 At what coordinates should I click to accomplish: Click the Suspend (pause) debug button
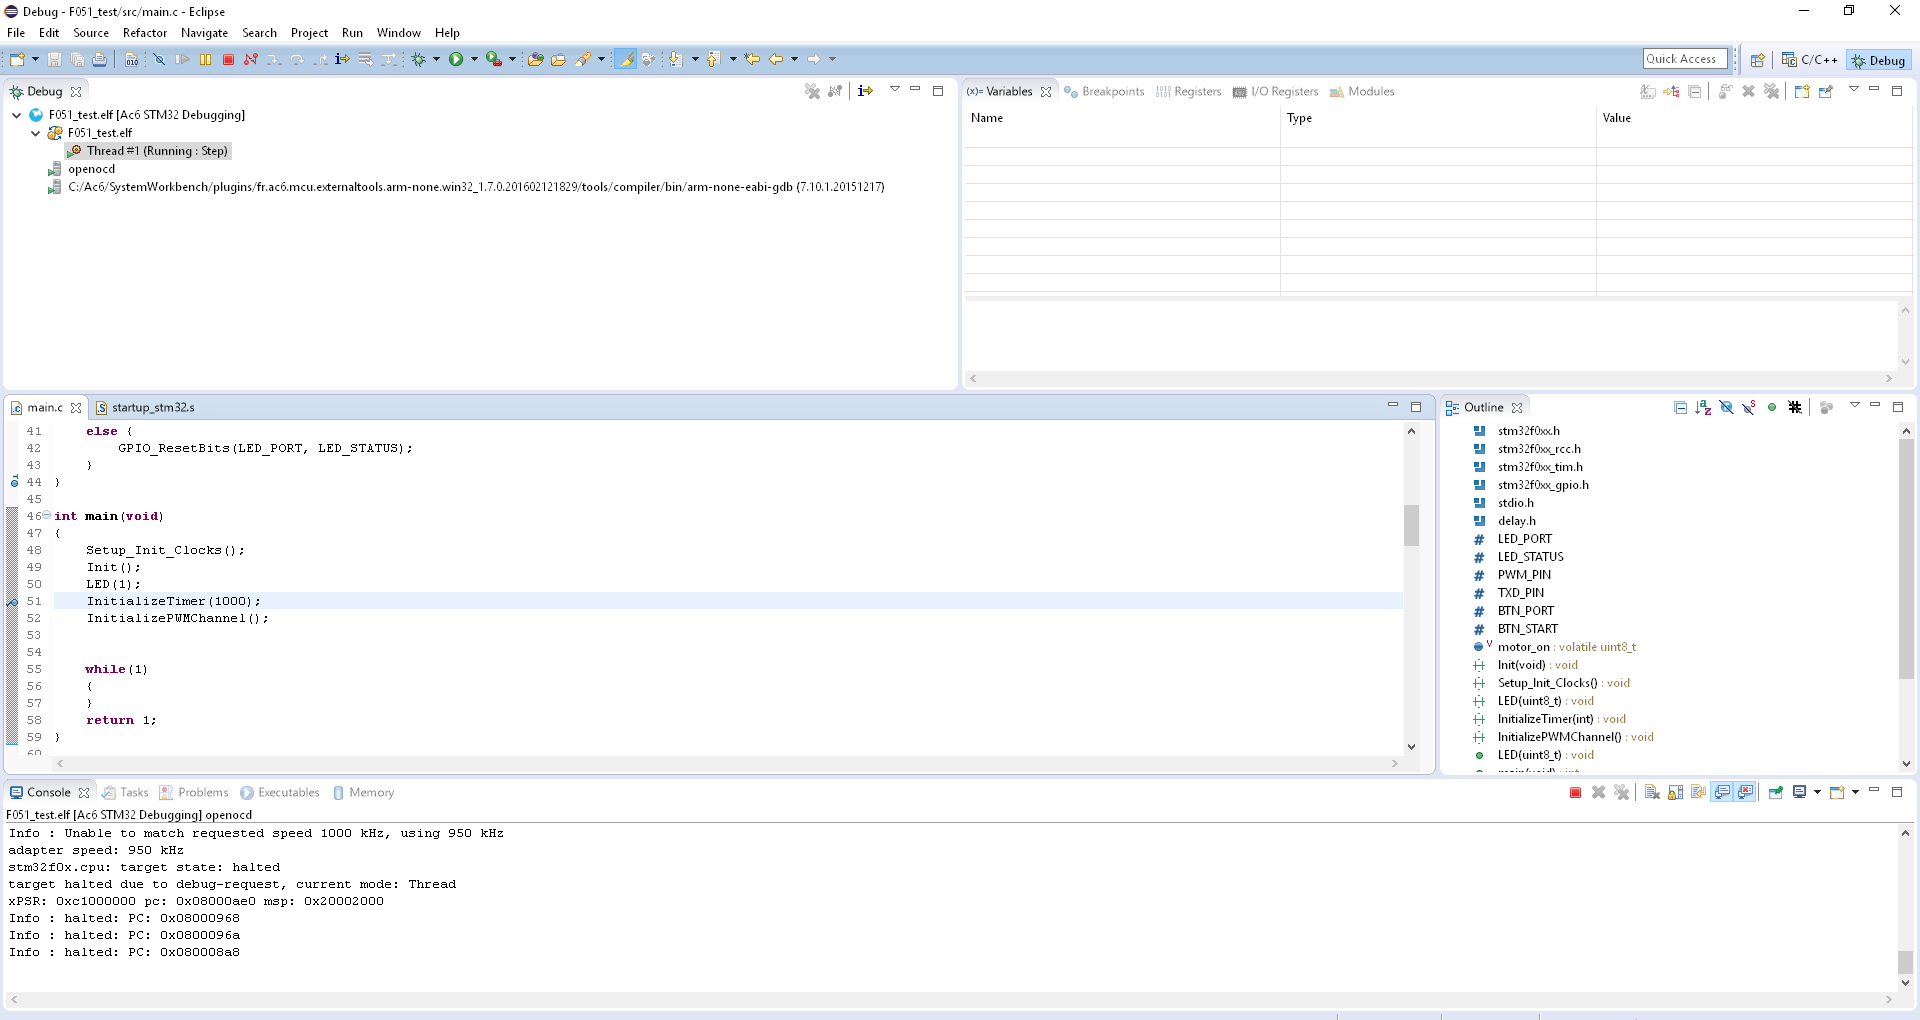(x=205, y=60)
